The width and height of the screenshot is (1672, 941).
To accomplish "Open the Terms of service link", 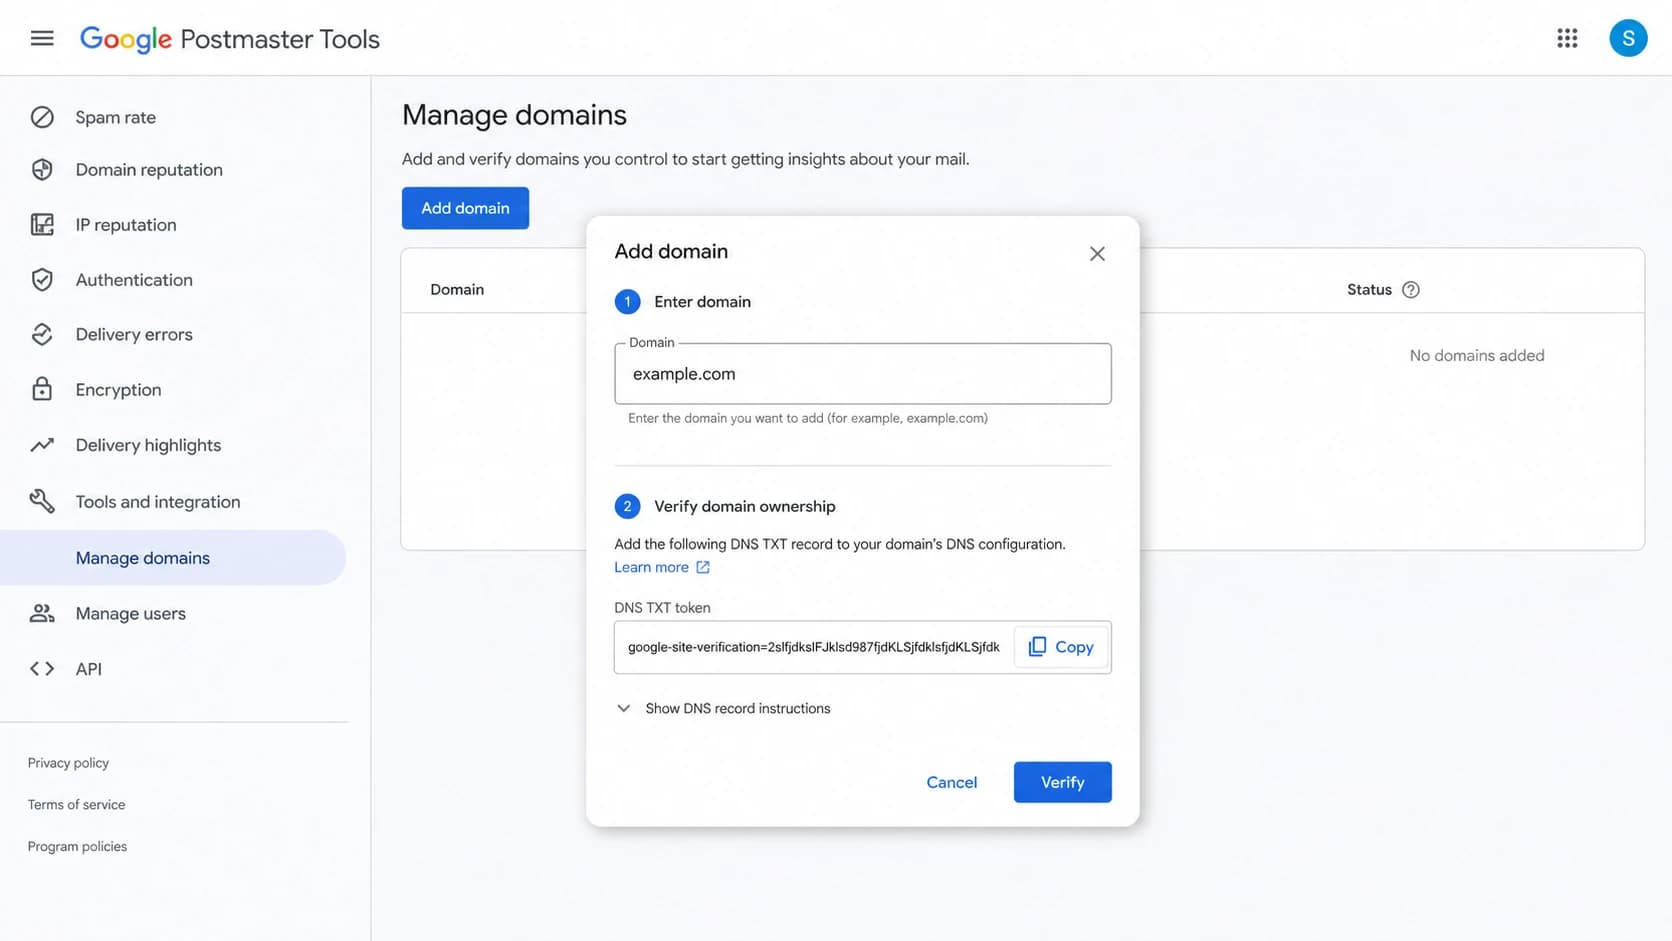I will click(76, 805).
